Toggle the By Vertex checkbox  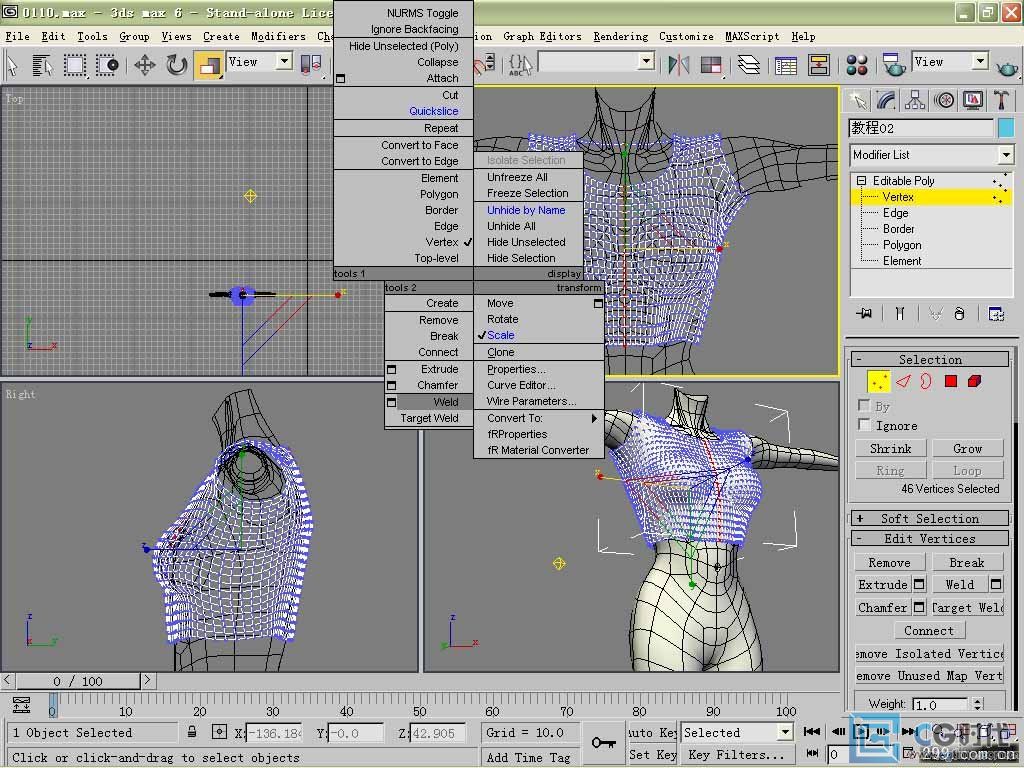click(864, 406)
